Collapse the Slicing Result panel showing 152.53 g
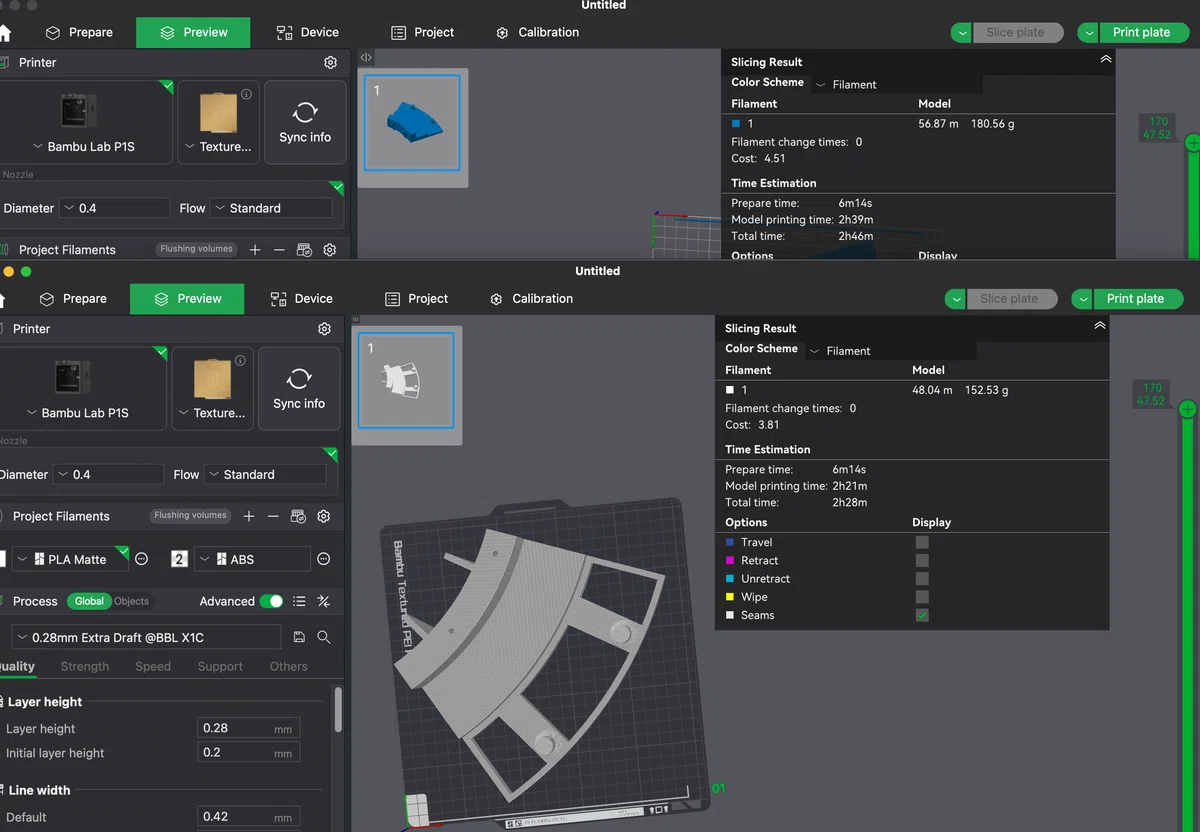 click(x=1100, y=326)
